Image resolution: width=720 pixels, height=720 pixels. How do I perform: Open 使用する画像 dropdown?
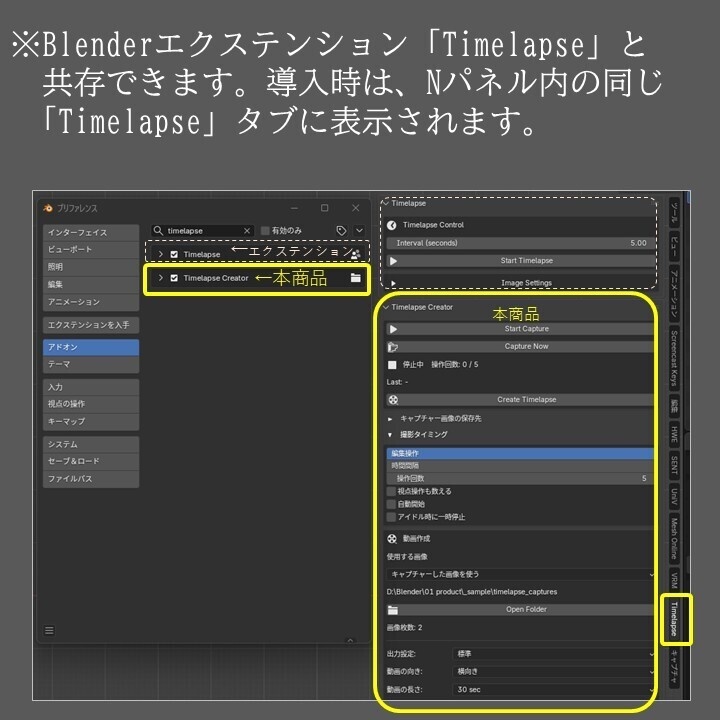[x=520, y=574]
